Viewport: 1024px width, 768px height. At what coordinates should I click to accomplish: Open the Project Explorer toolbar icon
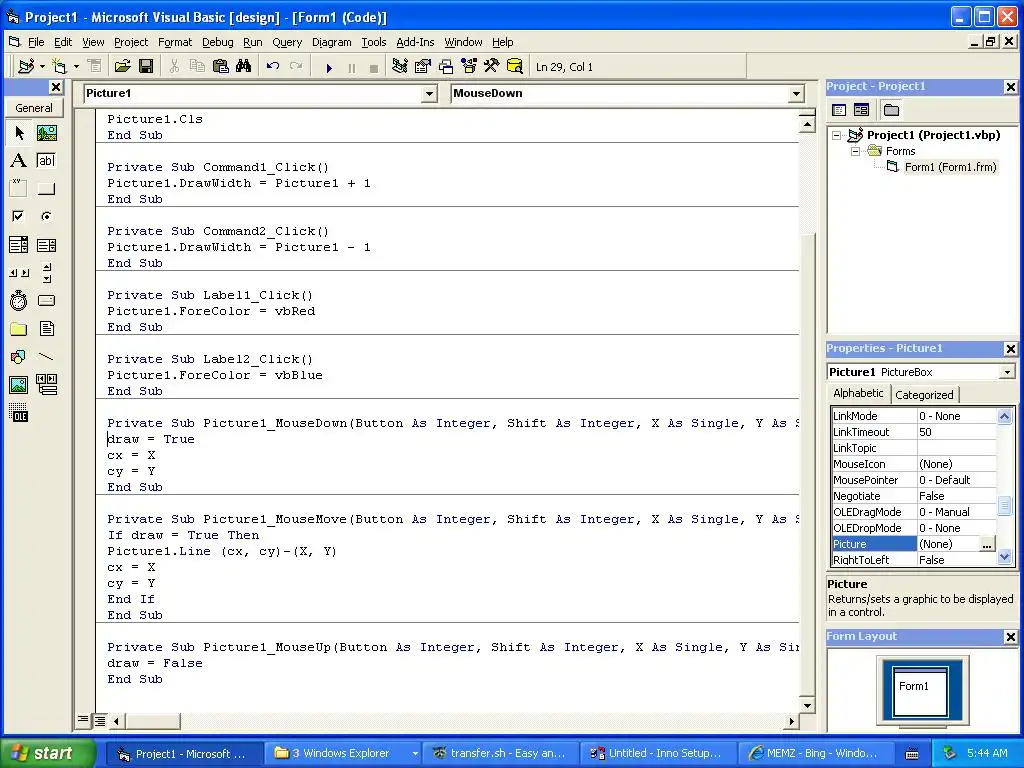coord(400,67)
